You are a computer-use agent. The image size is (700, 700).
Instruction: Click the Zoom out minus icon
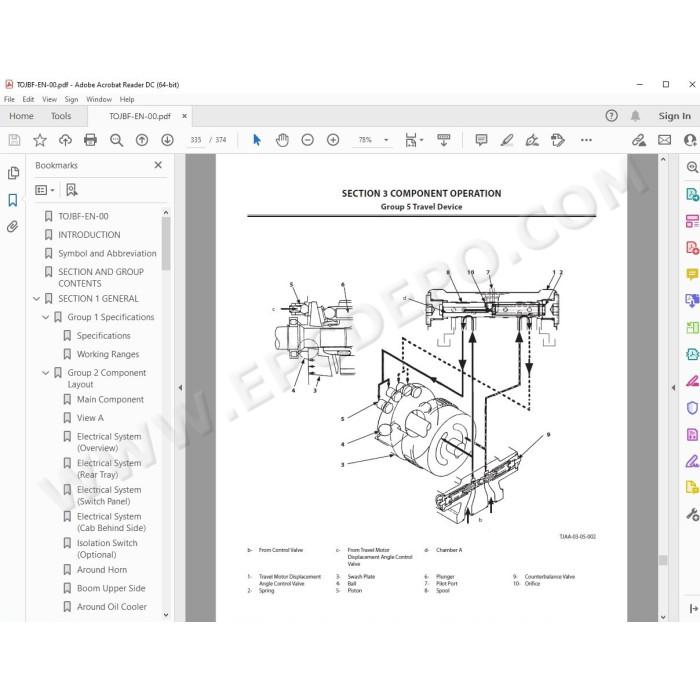pyautogui.click(x=308, y=140)
